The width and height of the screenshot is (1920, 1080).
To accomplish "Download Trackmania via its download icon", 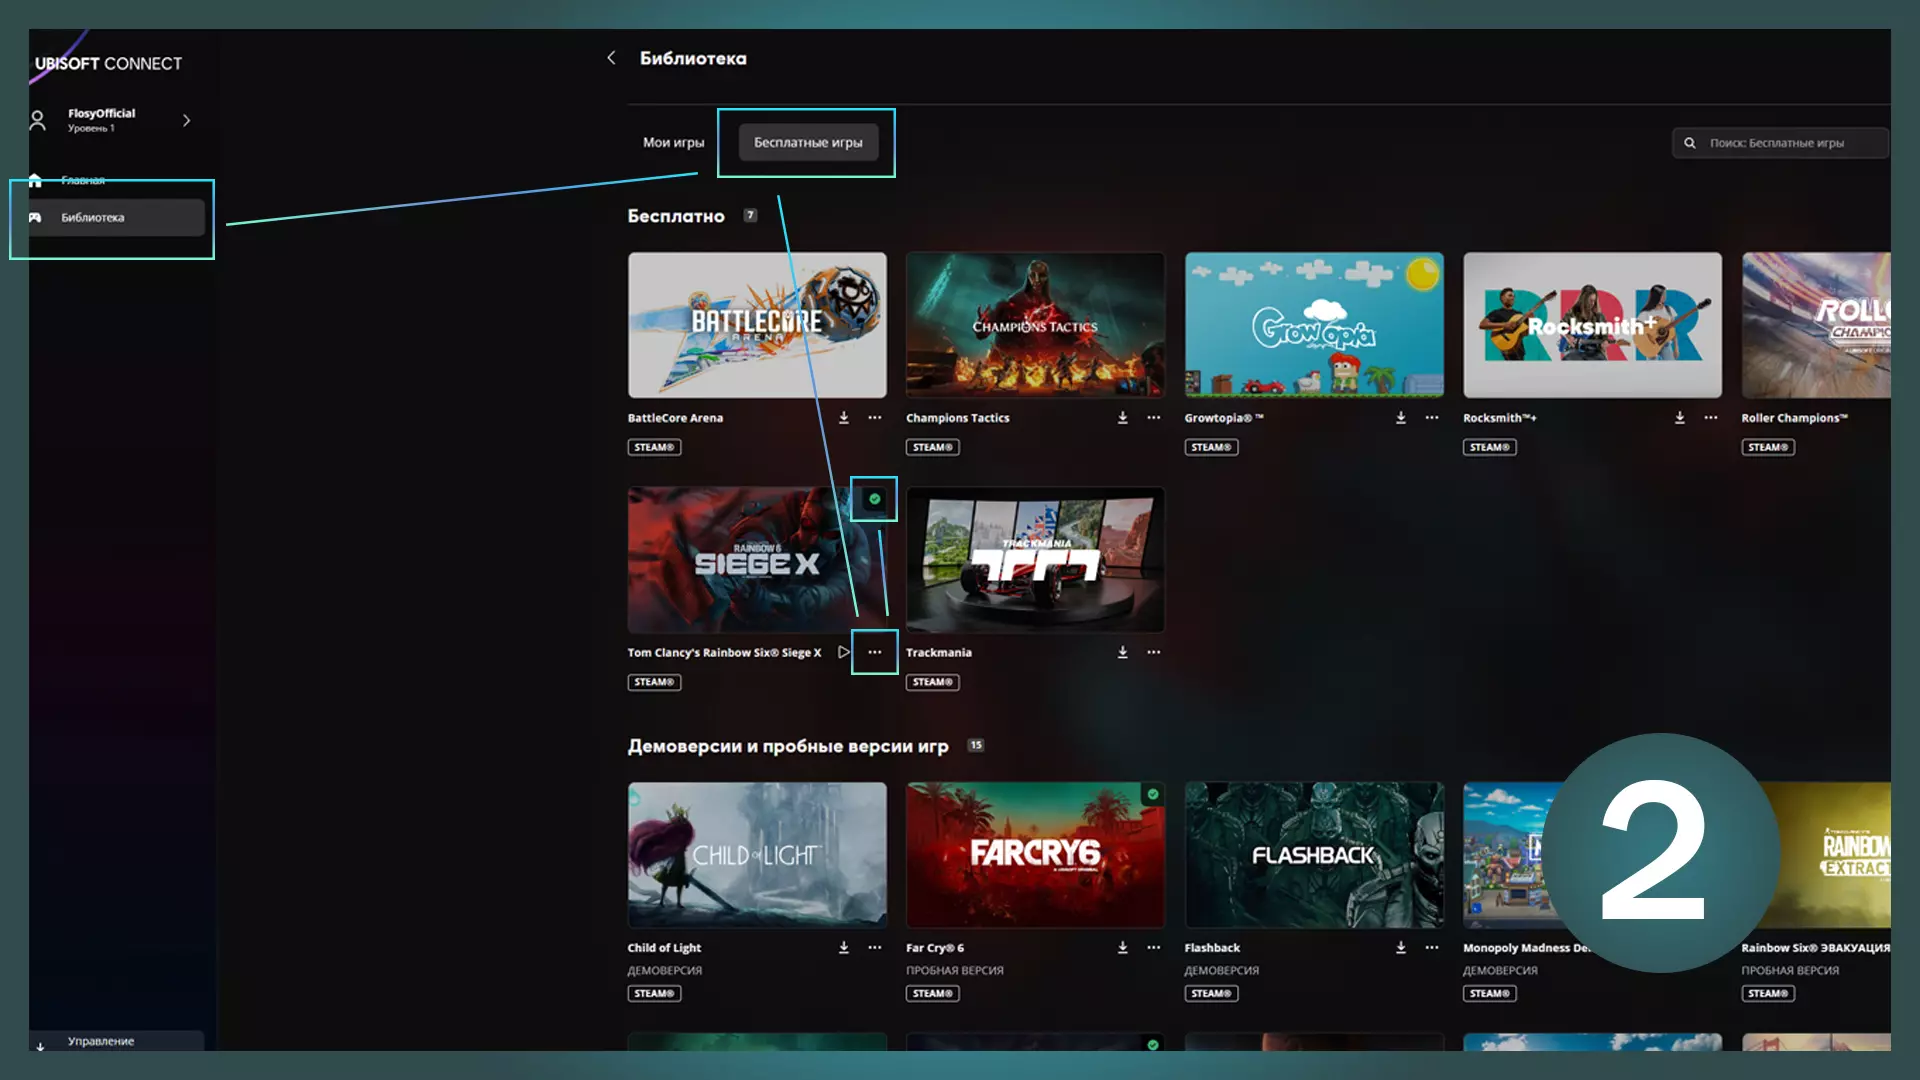I will click(1122, 652).
